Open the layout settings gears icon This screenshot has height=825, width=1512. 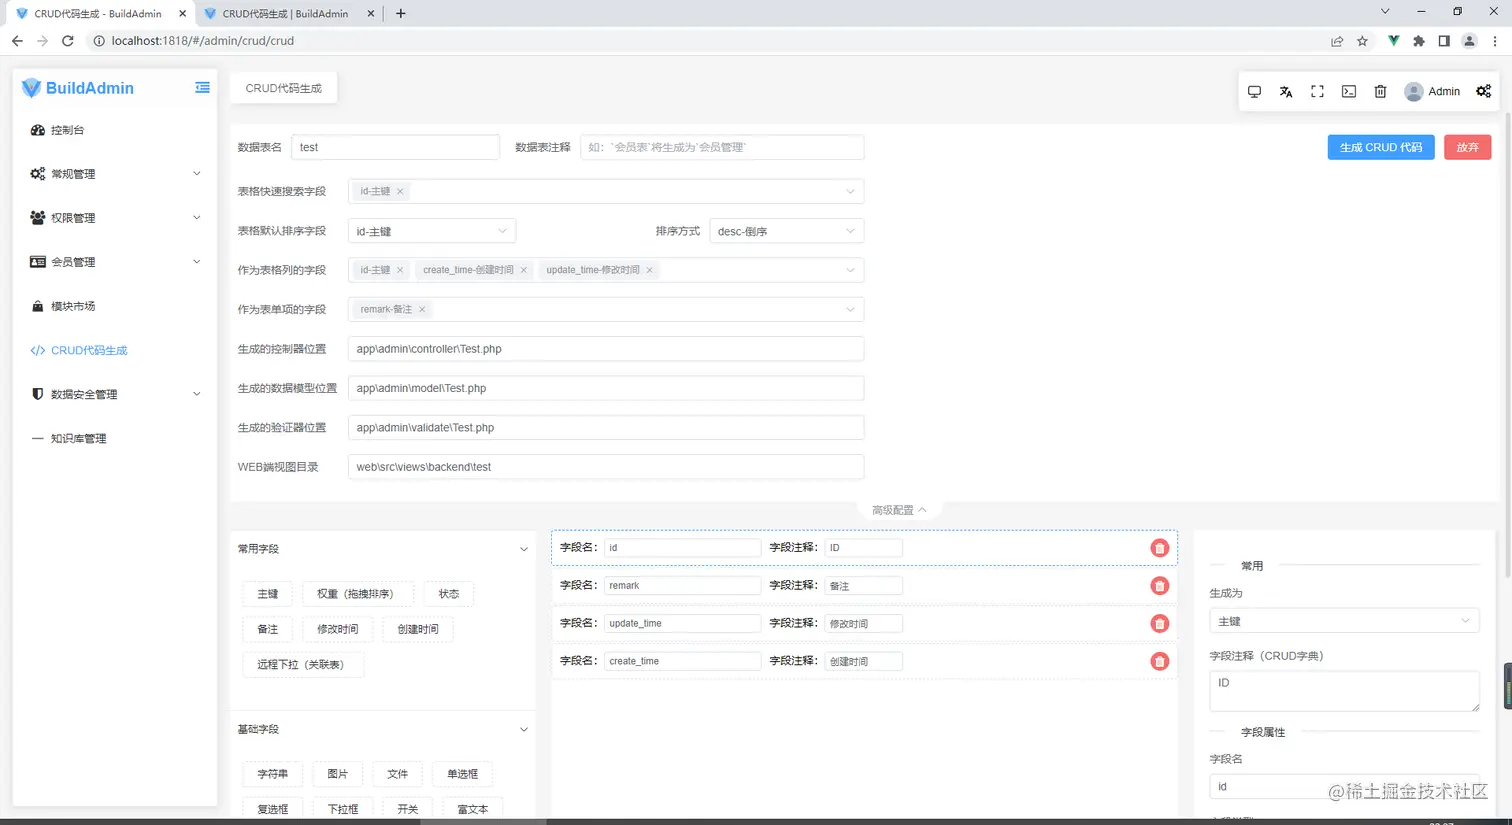1484,91
